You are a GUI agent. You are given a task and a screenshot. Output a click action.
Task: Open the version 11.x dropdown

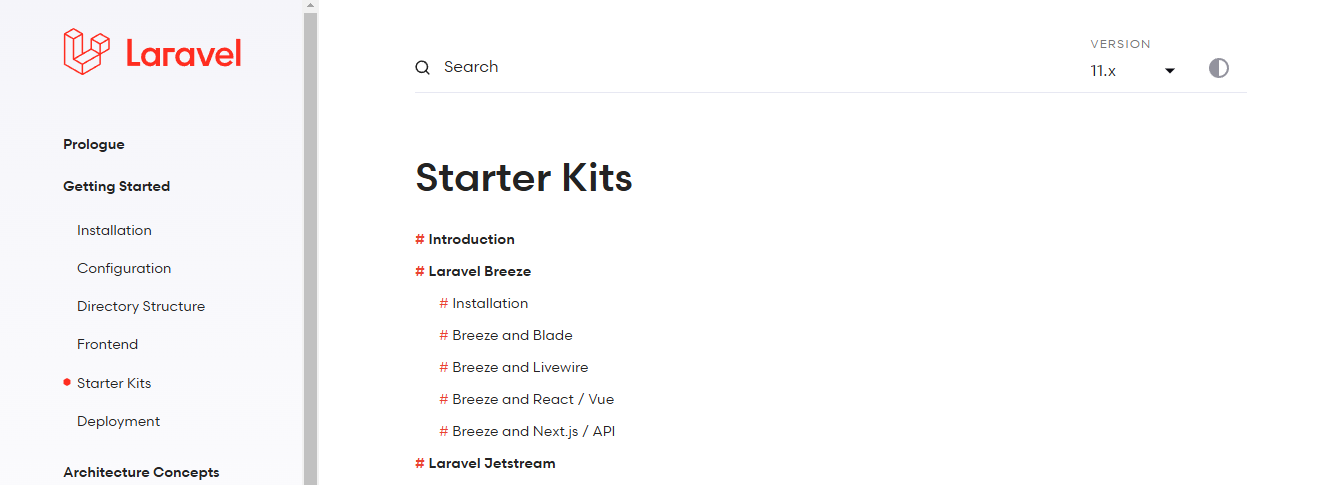[x=1133, y=71]
